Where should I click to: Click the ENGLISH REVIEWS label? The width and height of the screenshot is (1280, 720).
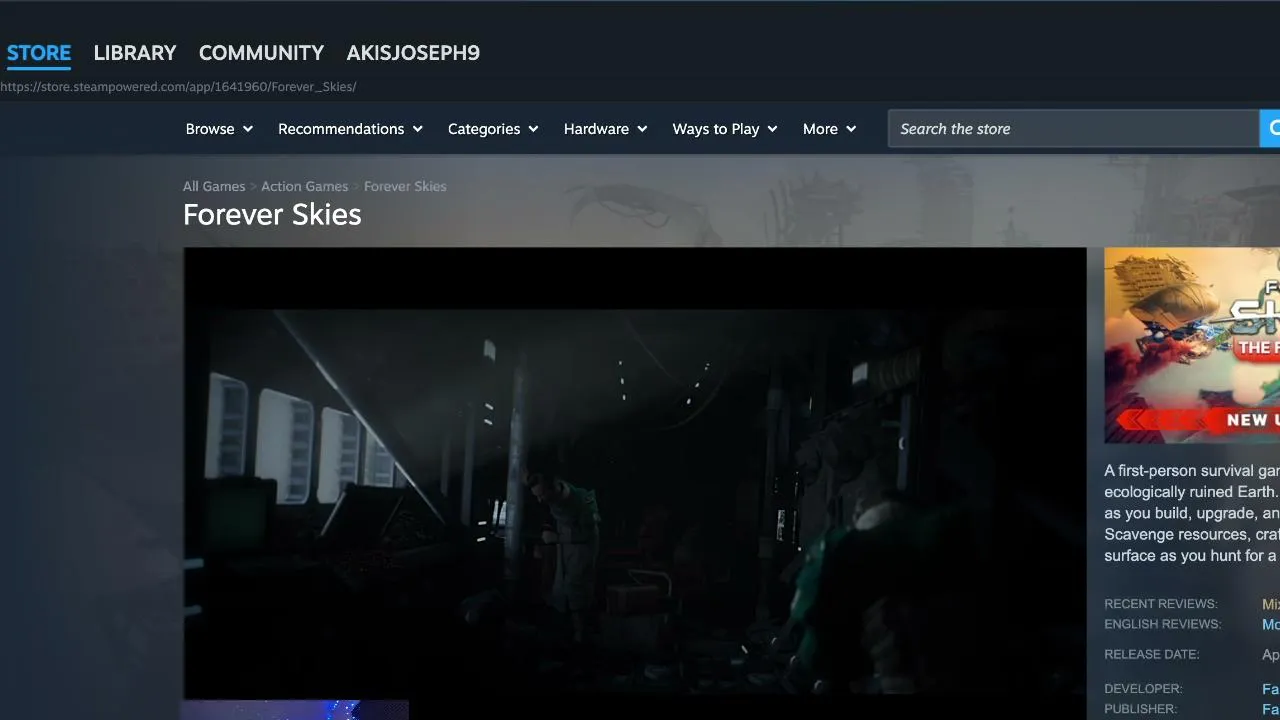(1163, 624)
